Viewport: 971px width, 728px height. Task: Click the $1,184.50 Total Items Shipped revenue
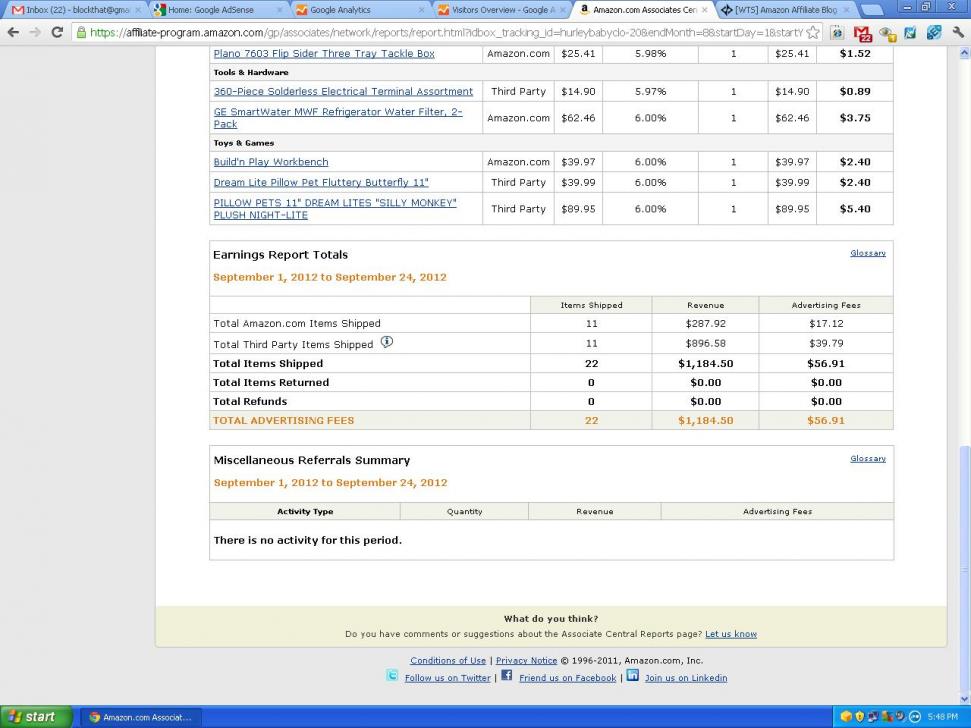click(705, 364)
